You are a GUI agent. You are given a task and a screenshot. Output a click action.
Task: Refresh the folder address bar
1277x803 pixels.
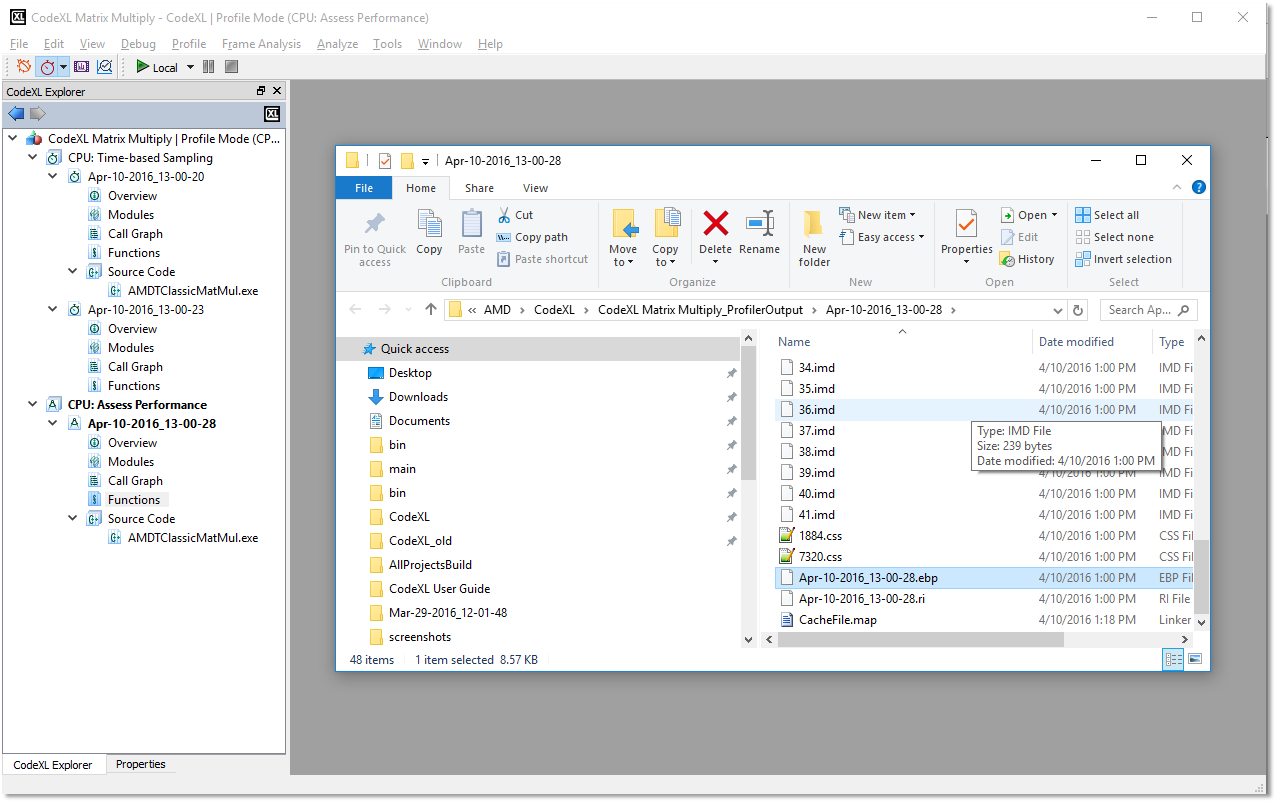click(1078, 310)
